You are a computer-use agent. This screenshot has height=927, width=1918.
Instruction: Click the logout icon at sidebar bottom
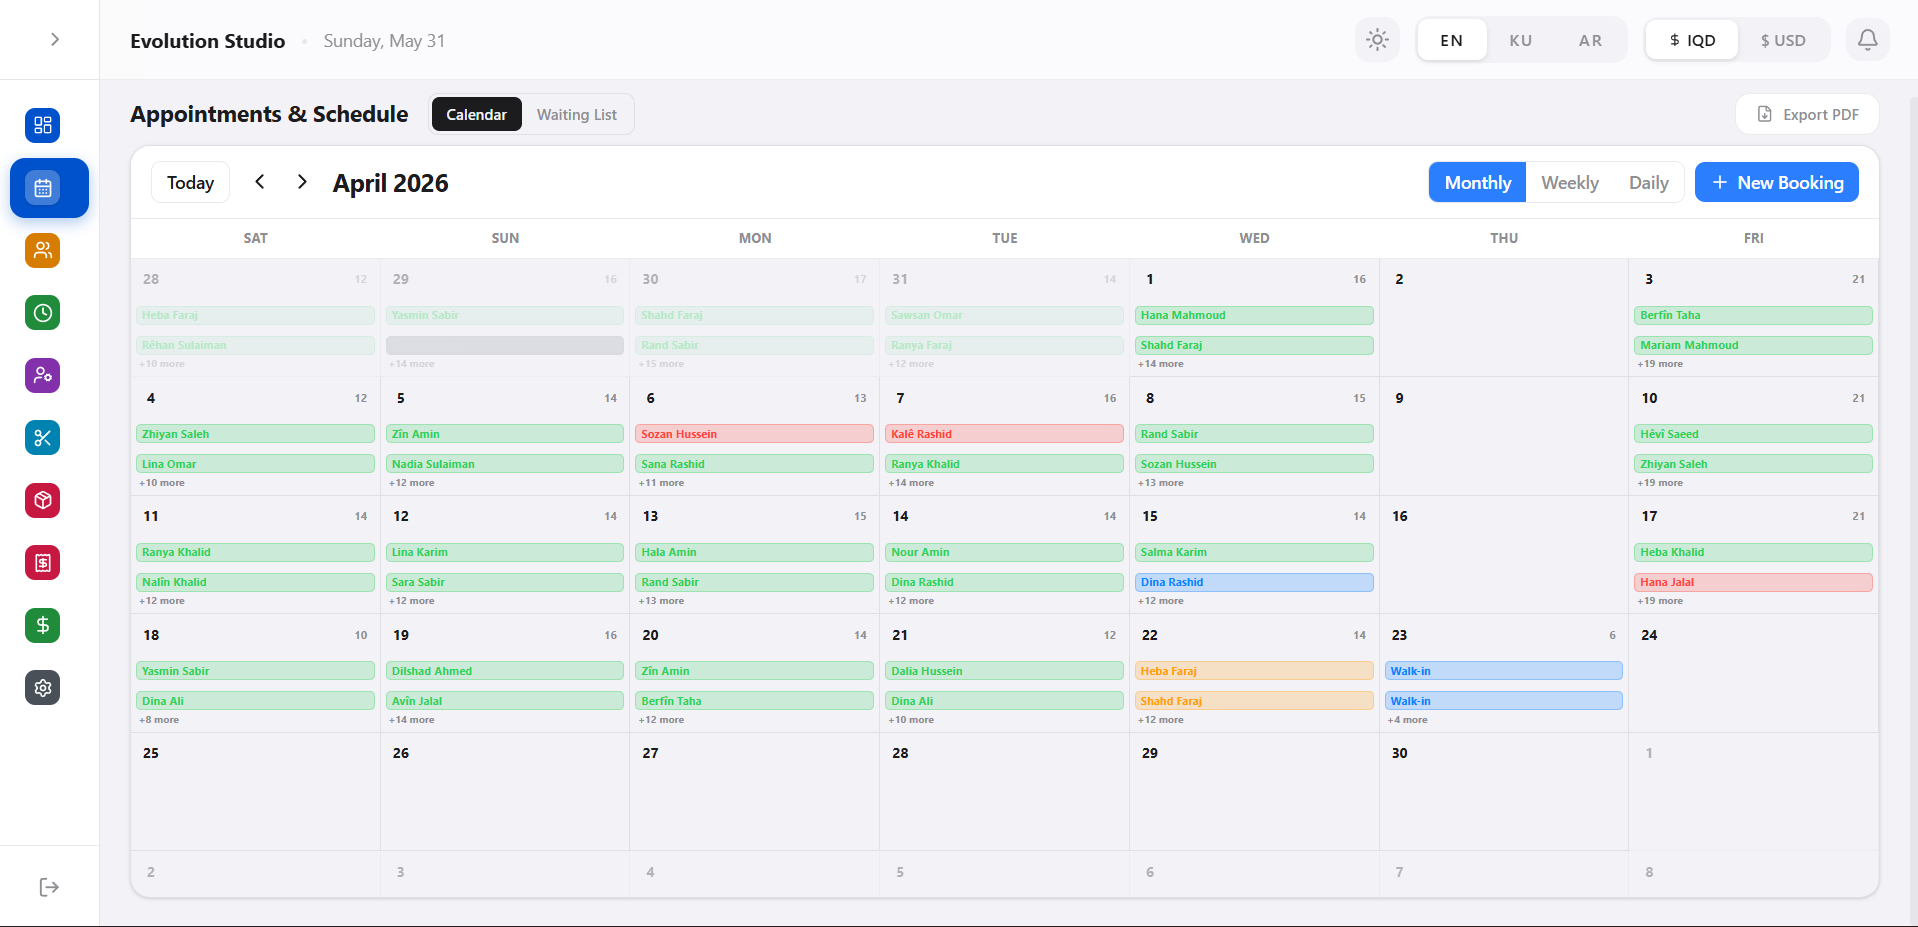pyautogui.click(x=49, y=887)
